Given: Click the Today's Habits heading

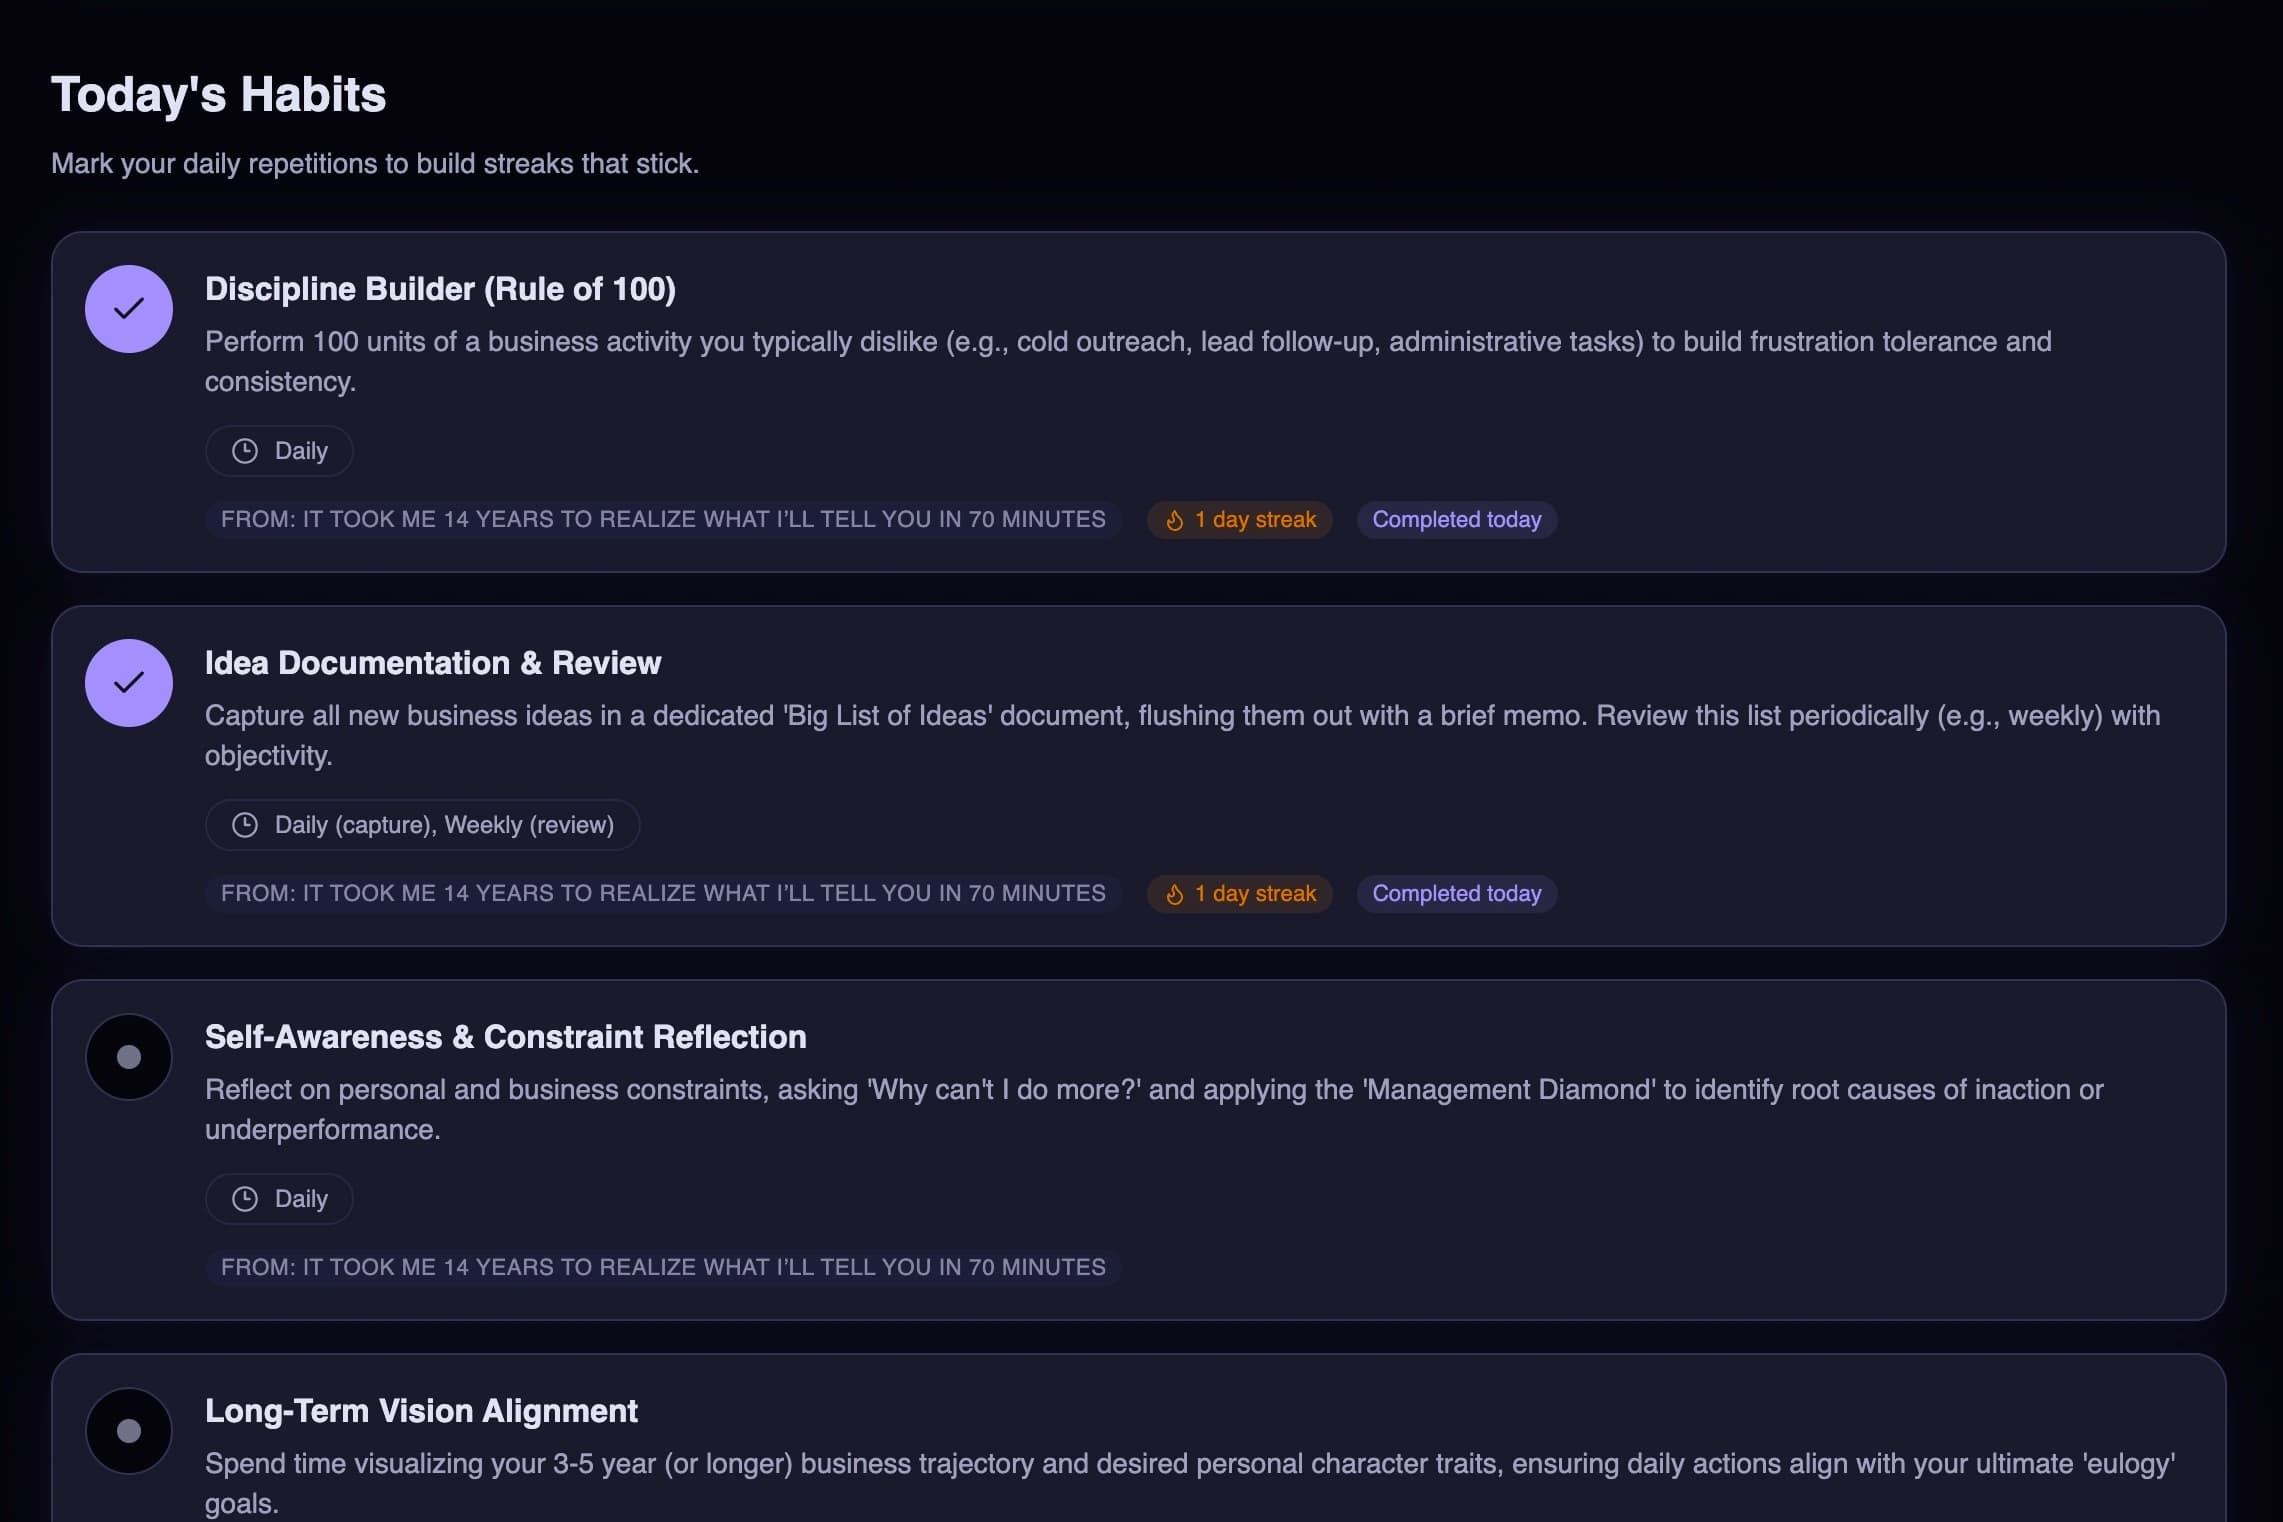Looking at the screenshot, I should pyautogui.click(x=218, y=94).
